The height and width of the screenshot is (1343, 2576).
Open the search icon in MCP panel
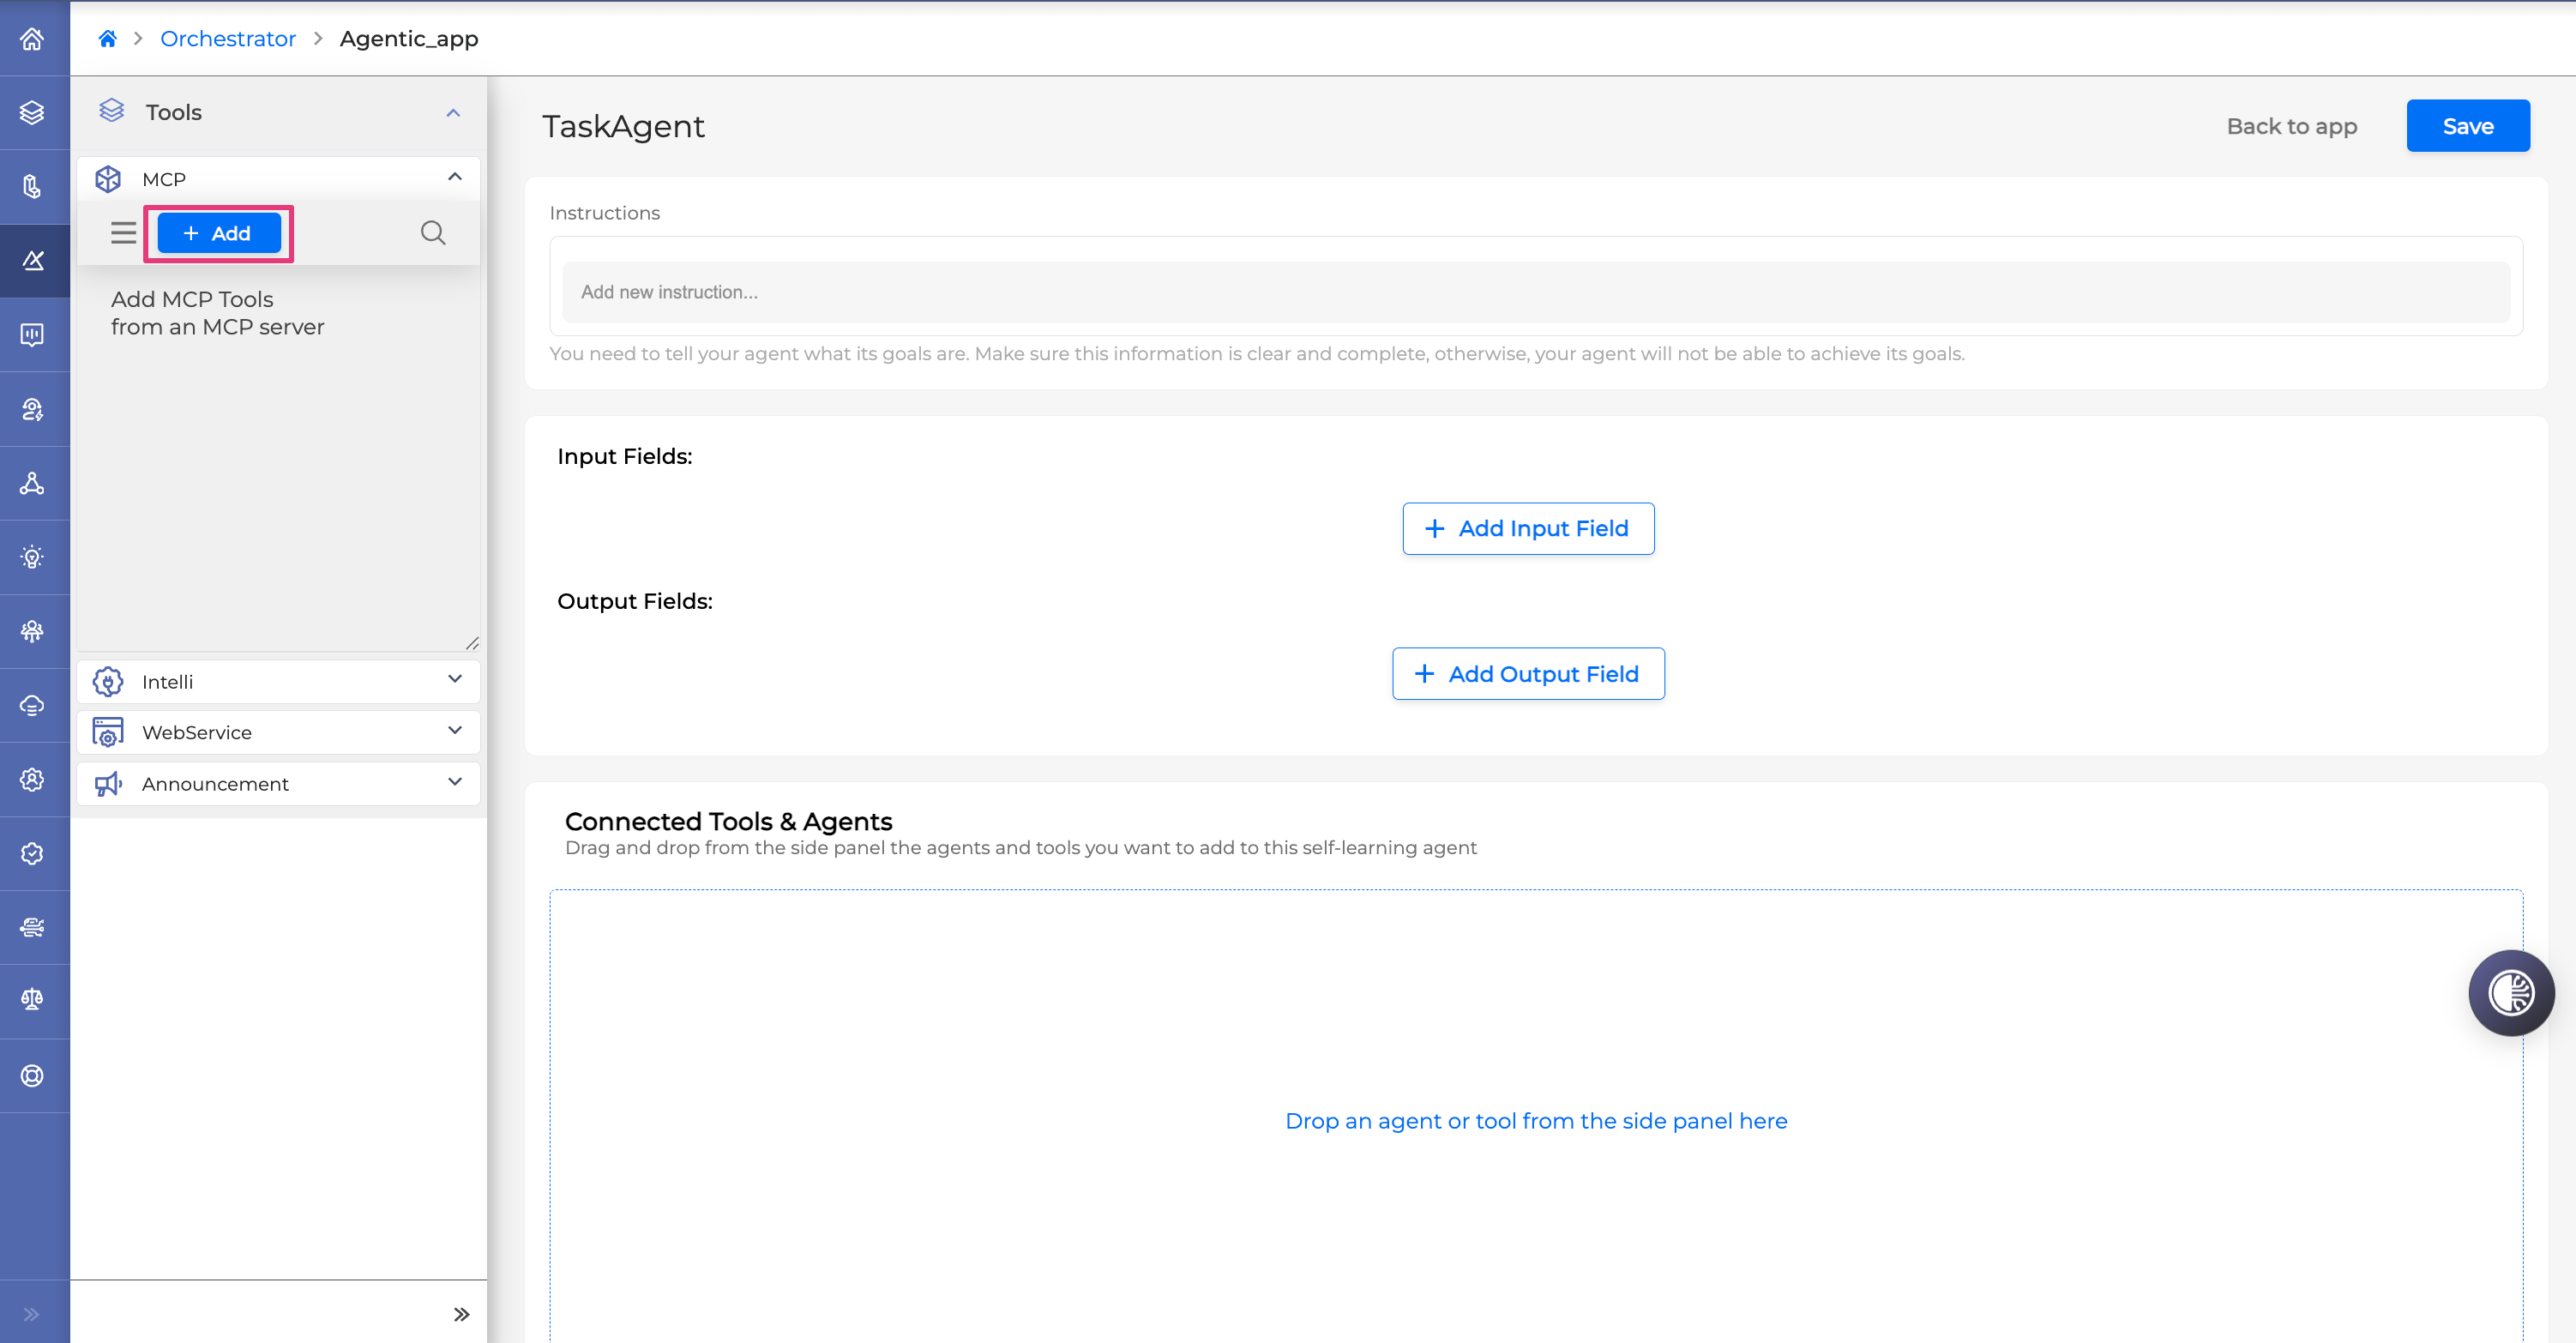tap(432, 233)
